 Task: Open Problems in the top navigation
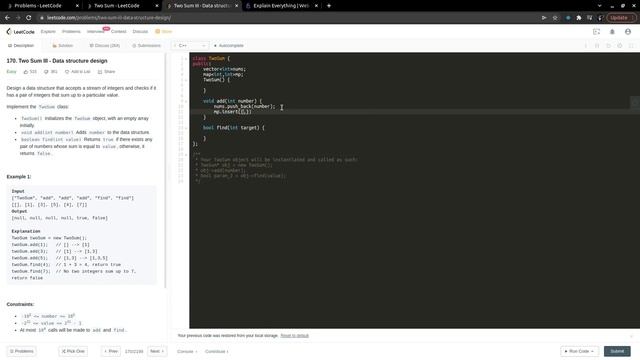71,31
